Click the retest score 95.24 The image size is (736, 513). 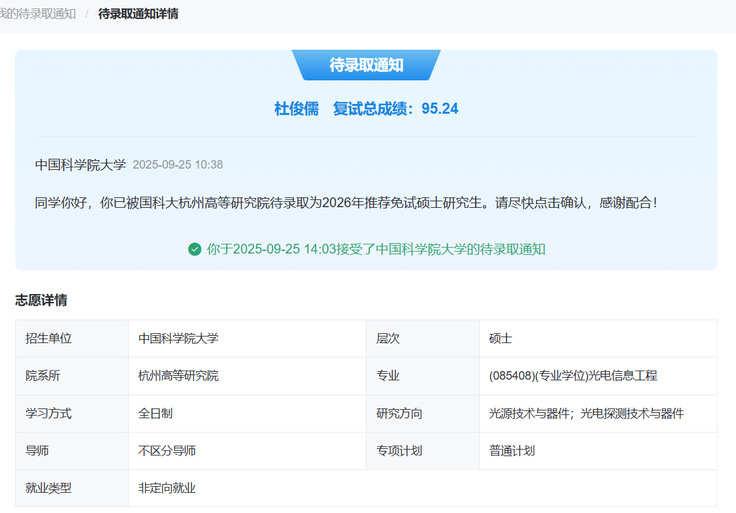(x=440, y=108)
